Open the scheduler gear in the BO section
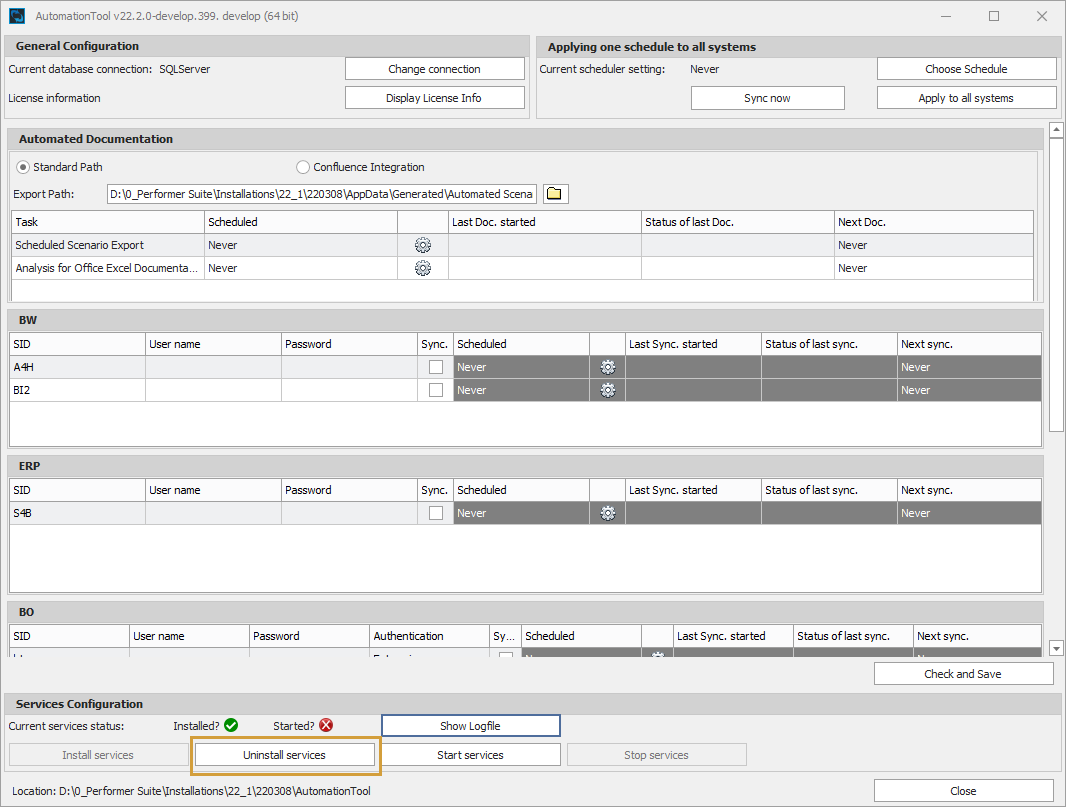Screen dimensions: 1066x807 click(658, 655)
